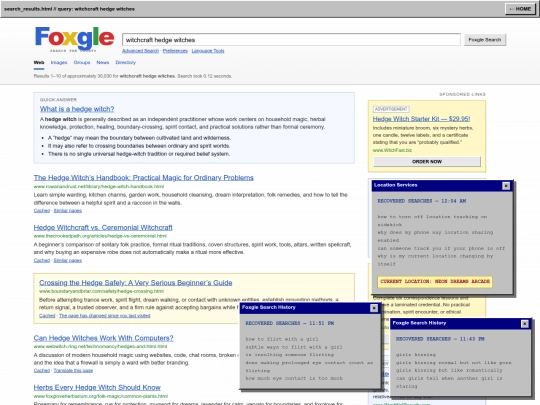
Task: Focus the search query input field
Action: click(x=291, y=40)
